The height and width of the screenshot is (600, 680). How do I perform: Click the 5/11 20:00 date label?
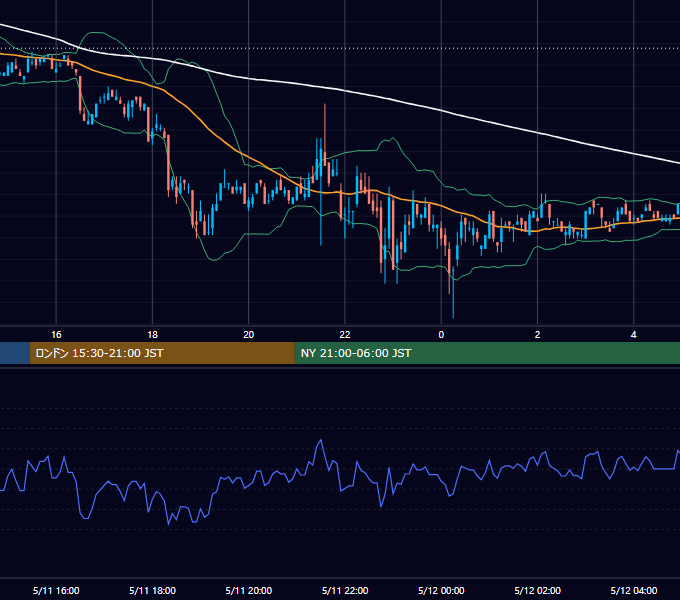(249, 591)
